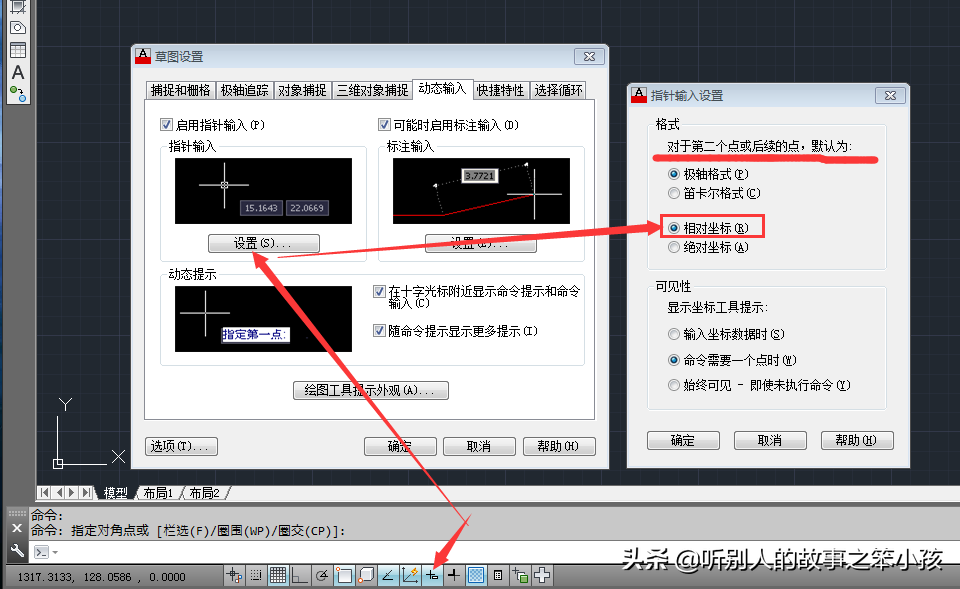The image size is (960, 589).
Task: Click 绘图工具提示外观(A) button
Action: [370, 391]
